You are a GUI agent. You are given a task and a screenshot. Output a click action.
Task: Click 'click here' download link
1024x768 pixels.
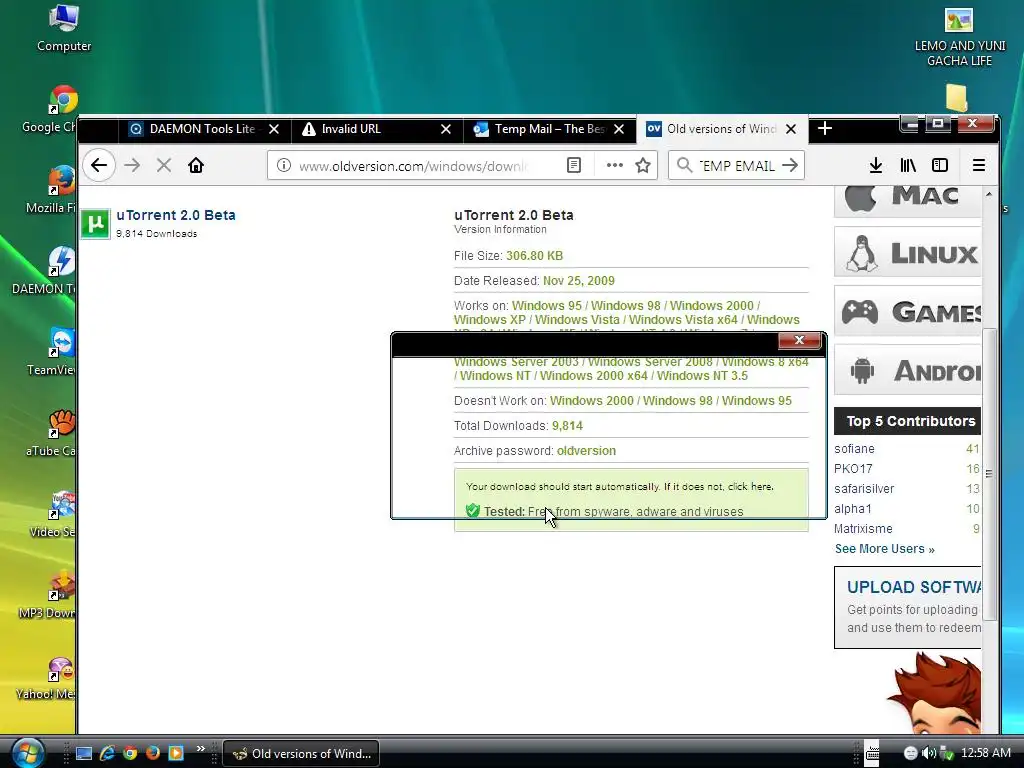pos(750,487)
